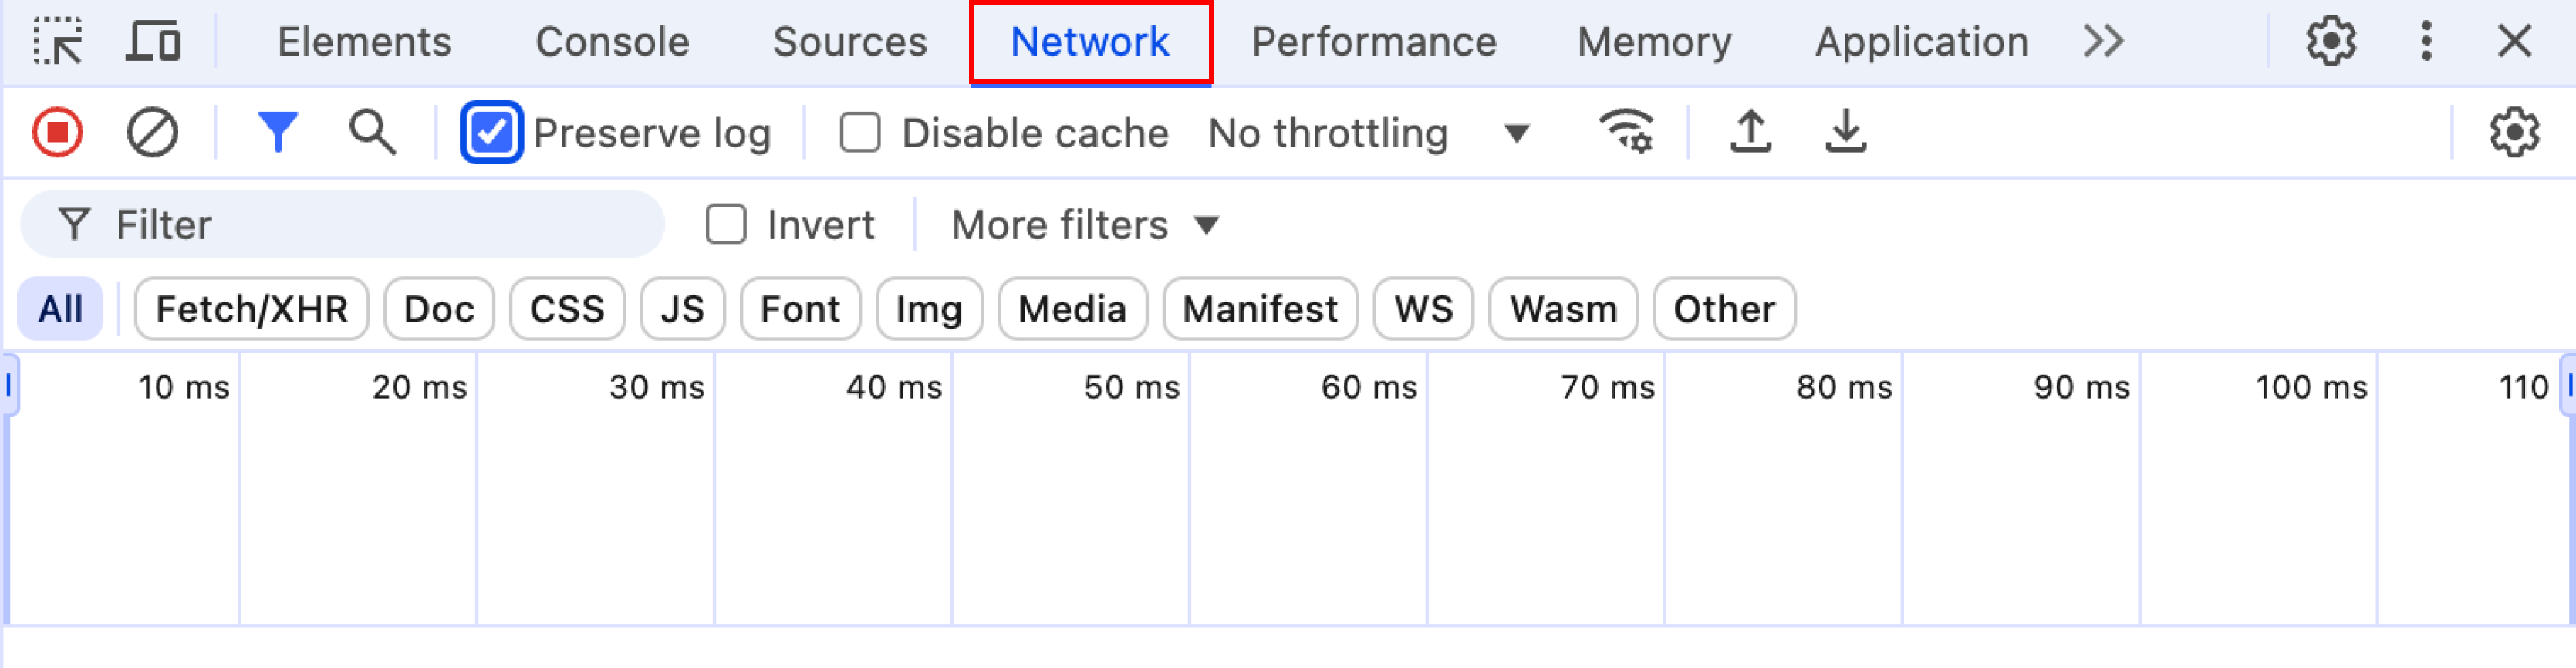This screenshot has height=668, width=2576.
Task: Click the Filter text input field
Action: point(343,225)
